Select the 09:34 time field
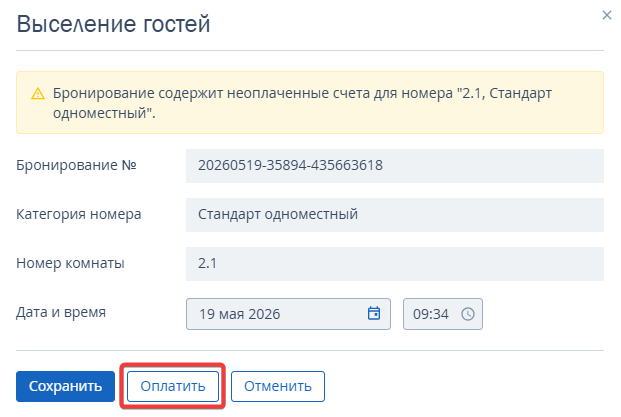 [443, 314]
